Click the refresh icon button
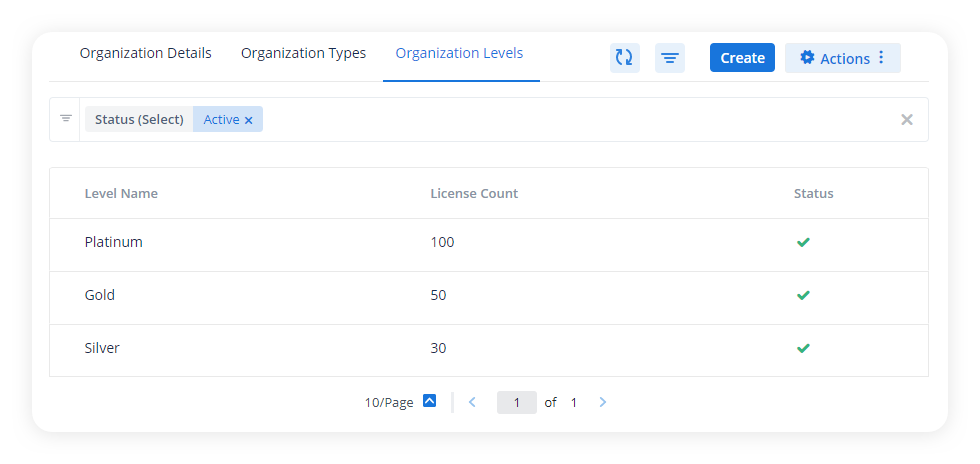The height and width of the screenshot is (464, 980). point(624,58)
